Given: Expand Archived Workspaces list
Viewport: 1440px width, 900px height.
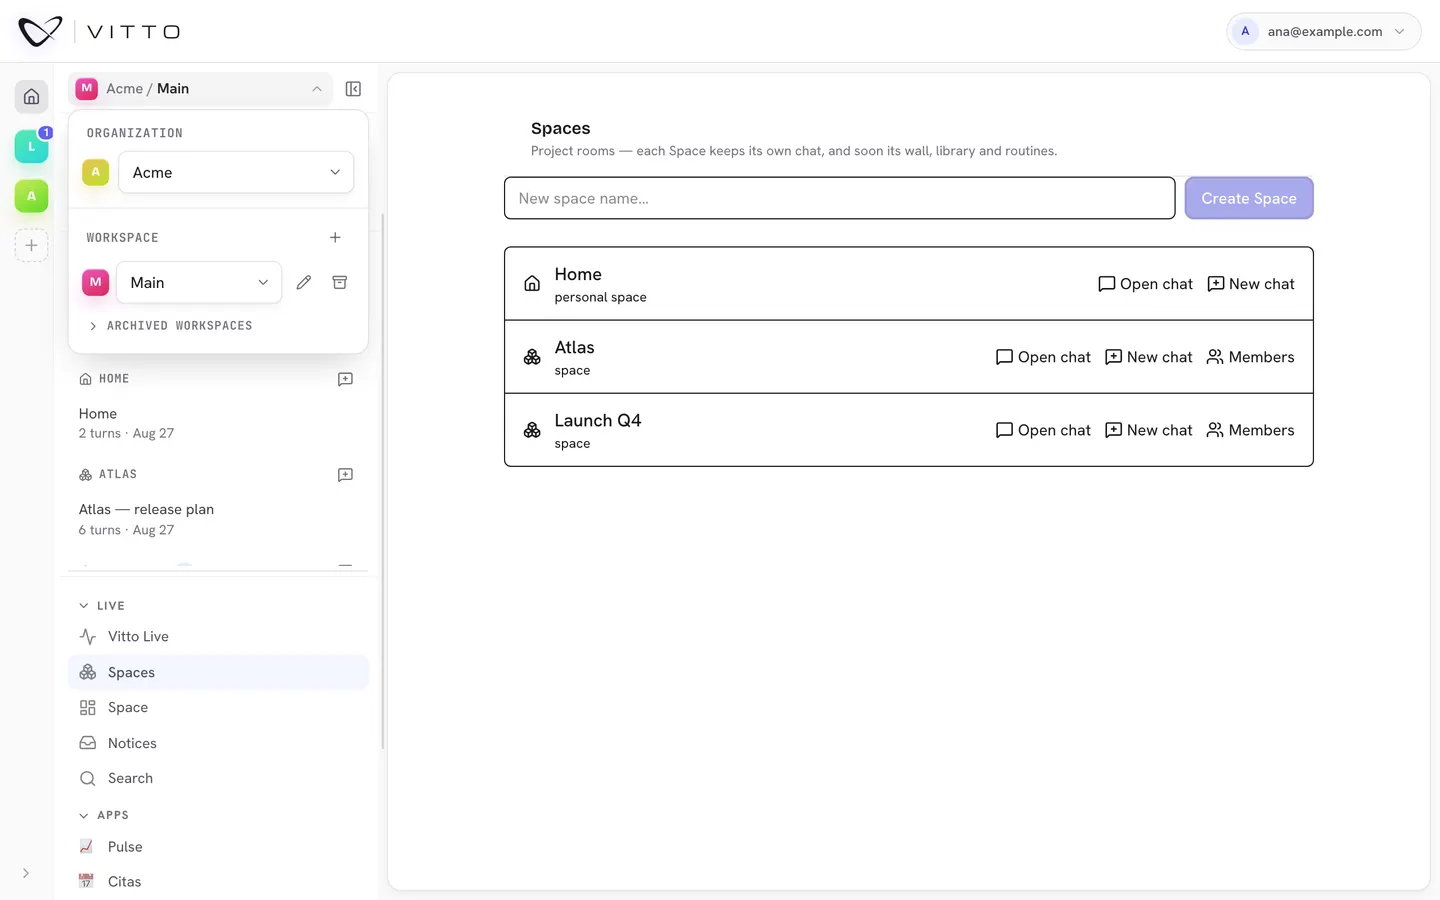Looking at the screenshot, I should tap(170, 326).
